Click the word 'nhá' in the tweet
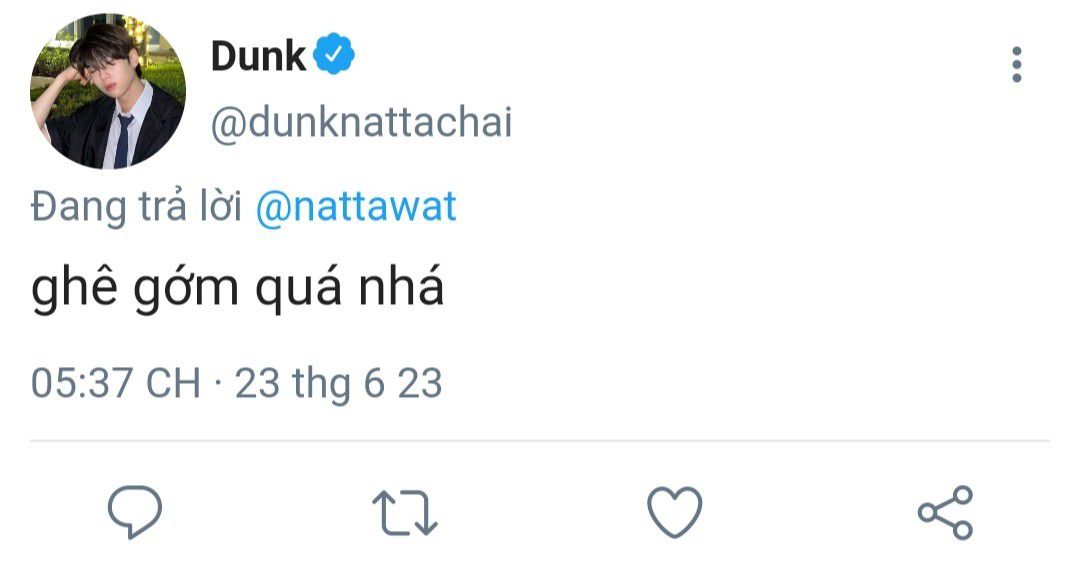1080x584 pixels. pyautogui.click(x=401, y=285)
